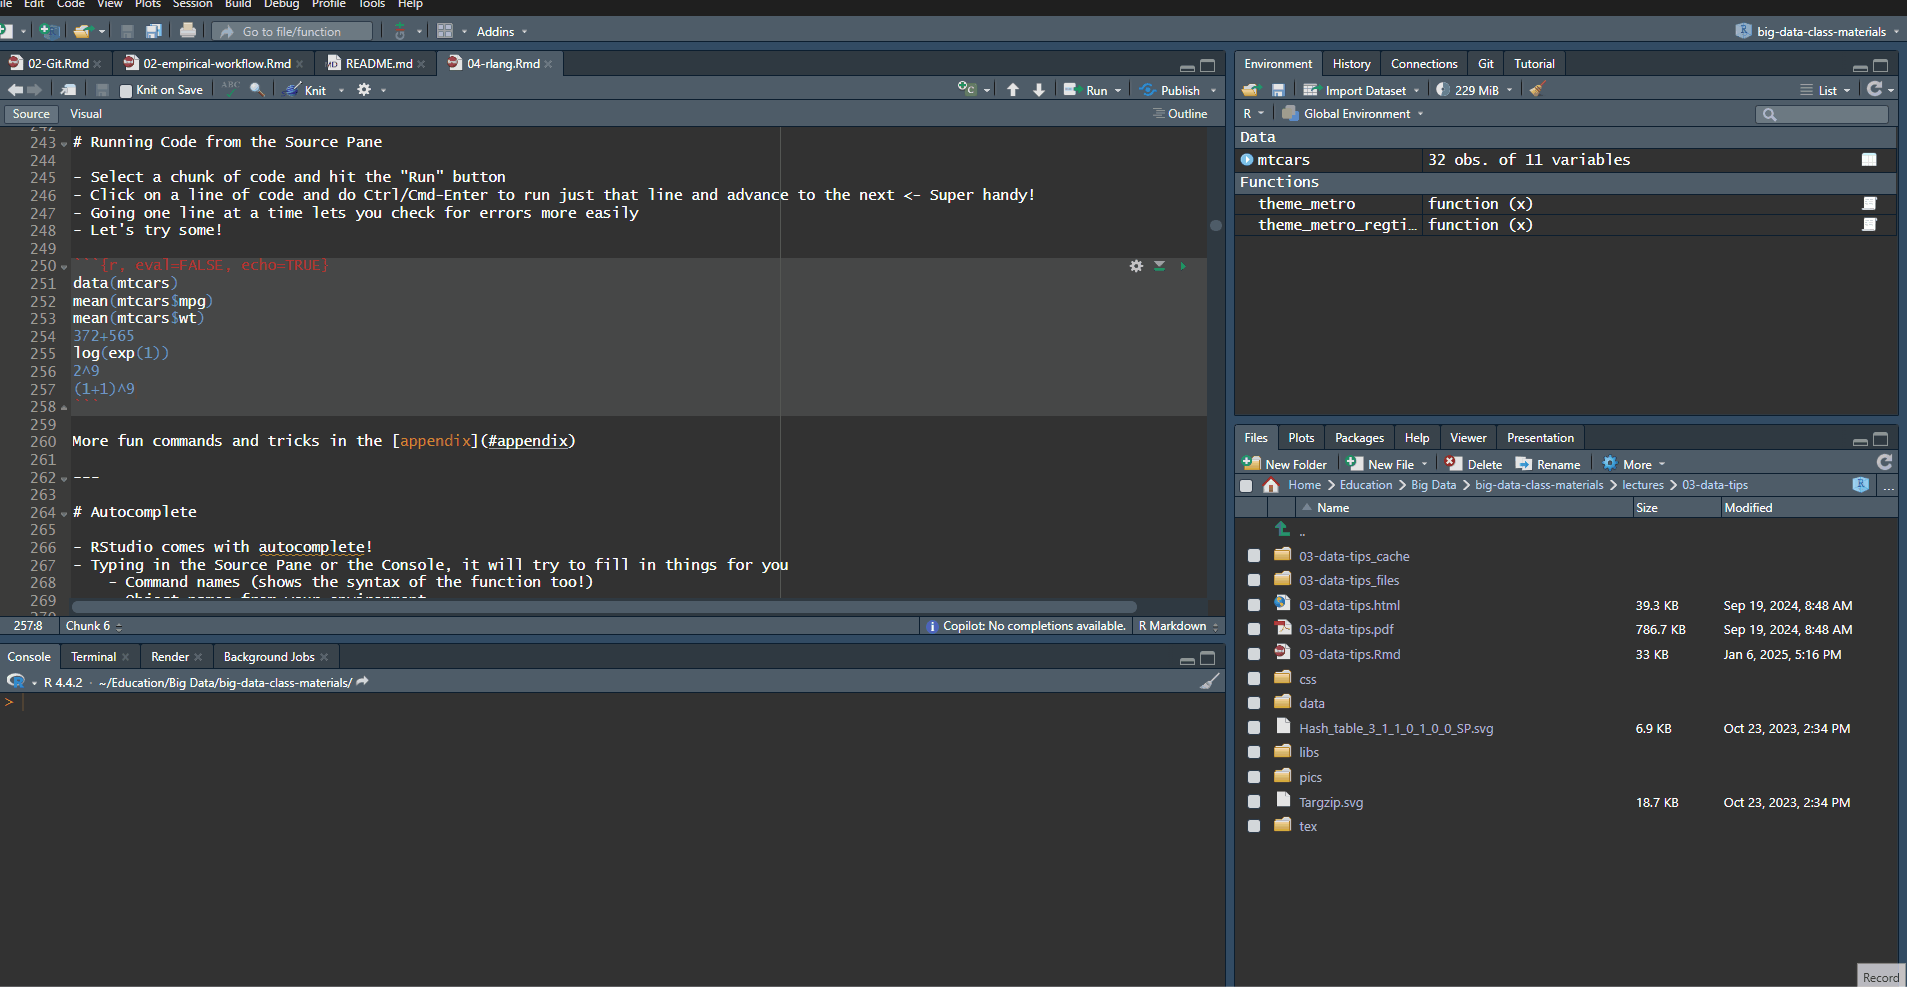This screenshot has height=987, width=1907.
Task: Go to parent directory up arrow
Action: [1283, 529]
